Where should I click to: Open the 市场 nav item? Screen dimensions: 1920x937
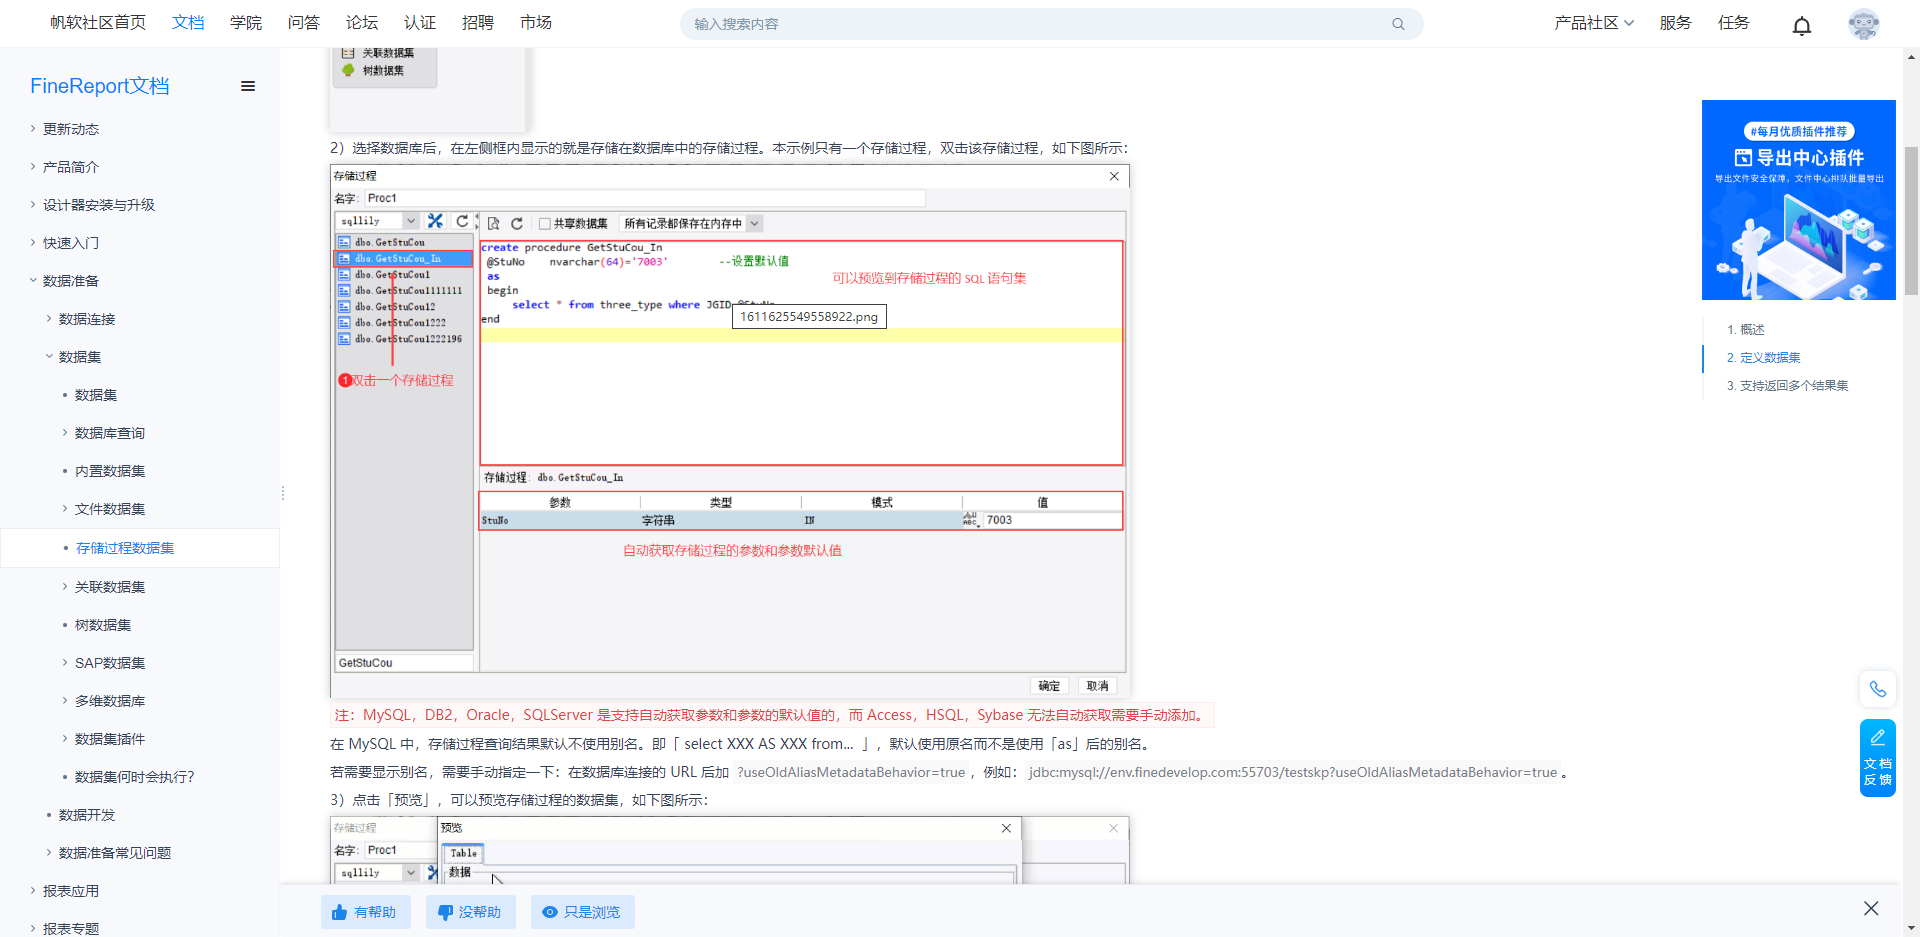tap(536, 23)
